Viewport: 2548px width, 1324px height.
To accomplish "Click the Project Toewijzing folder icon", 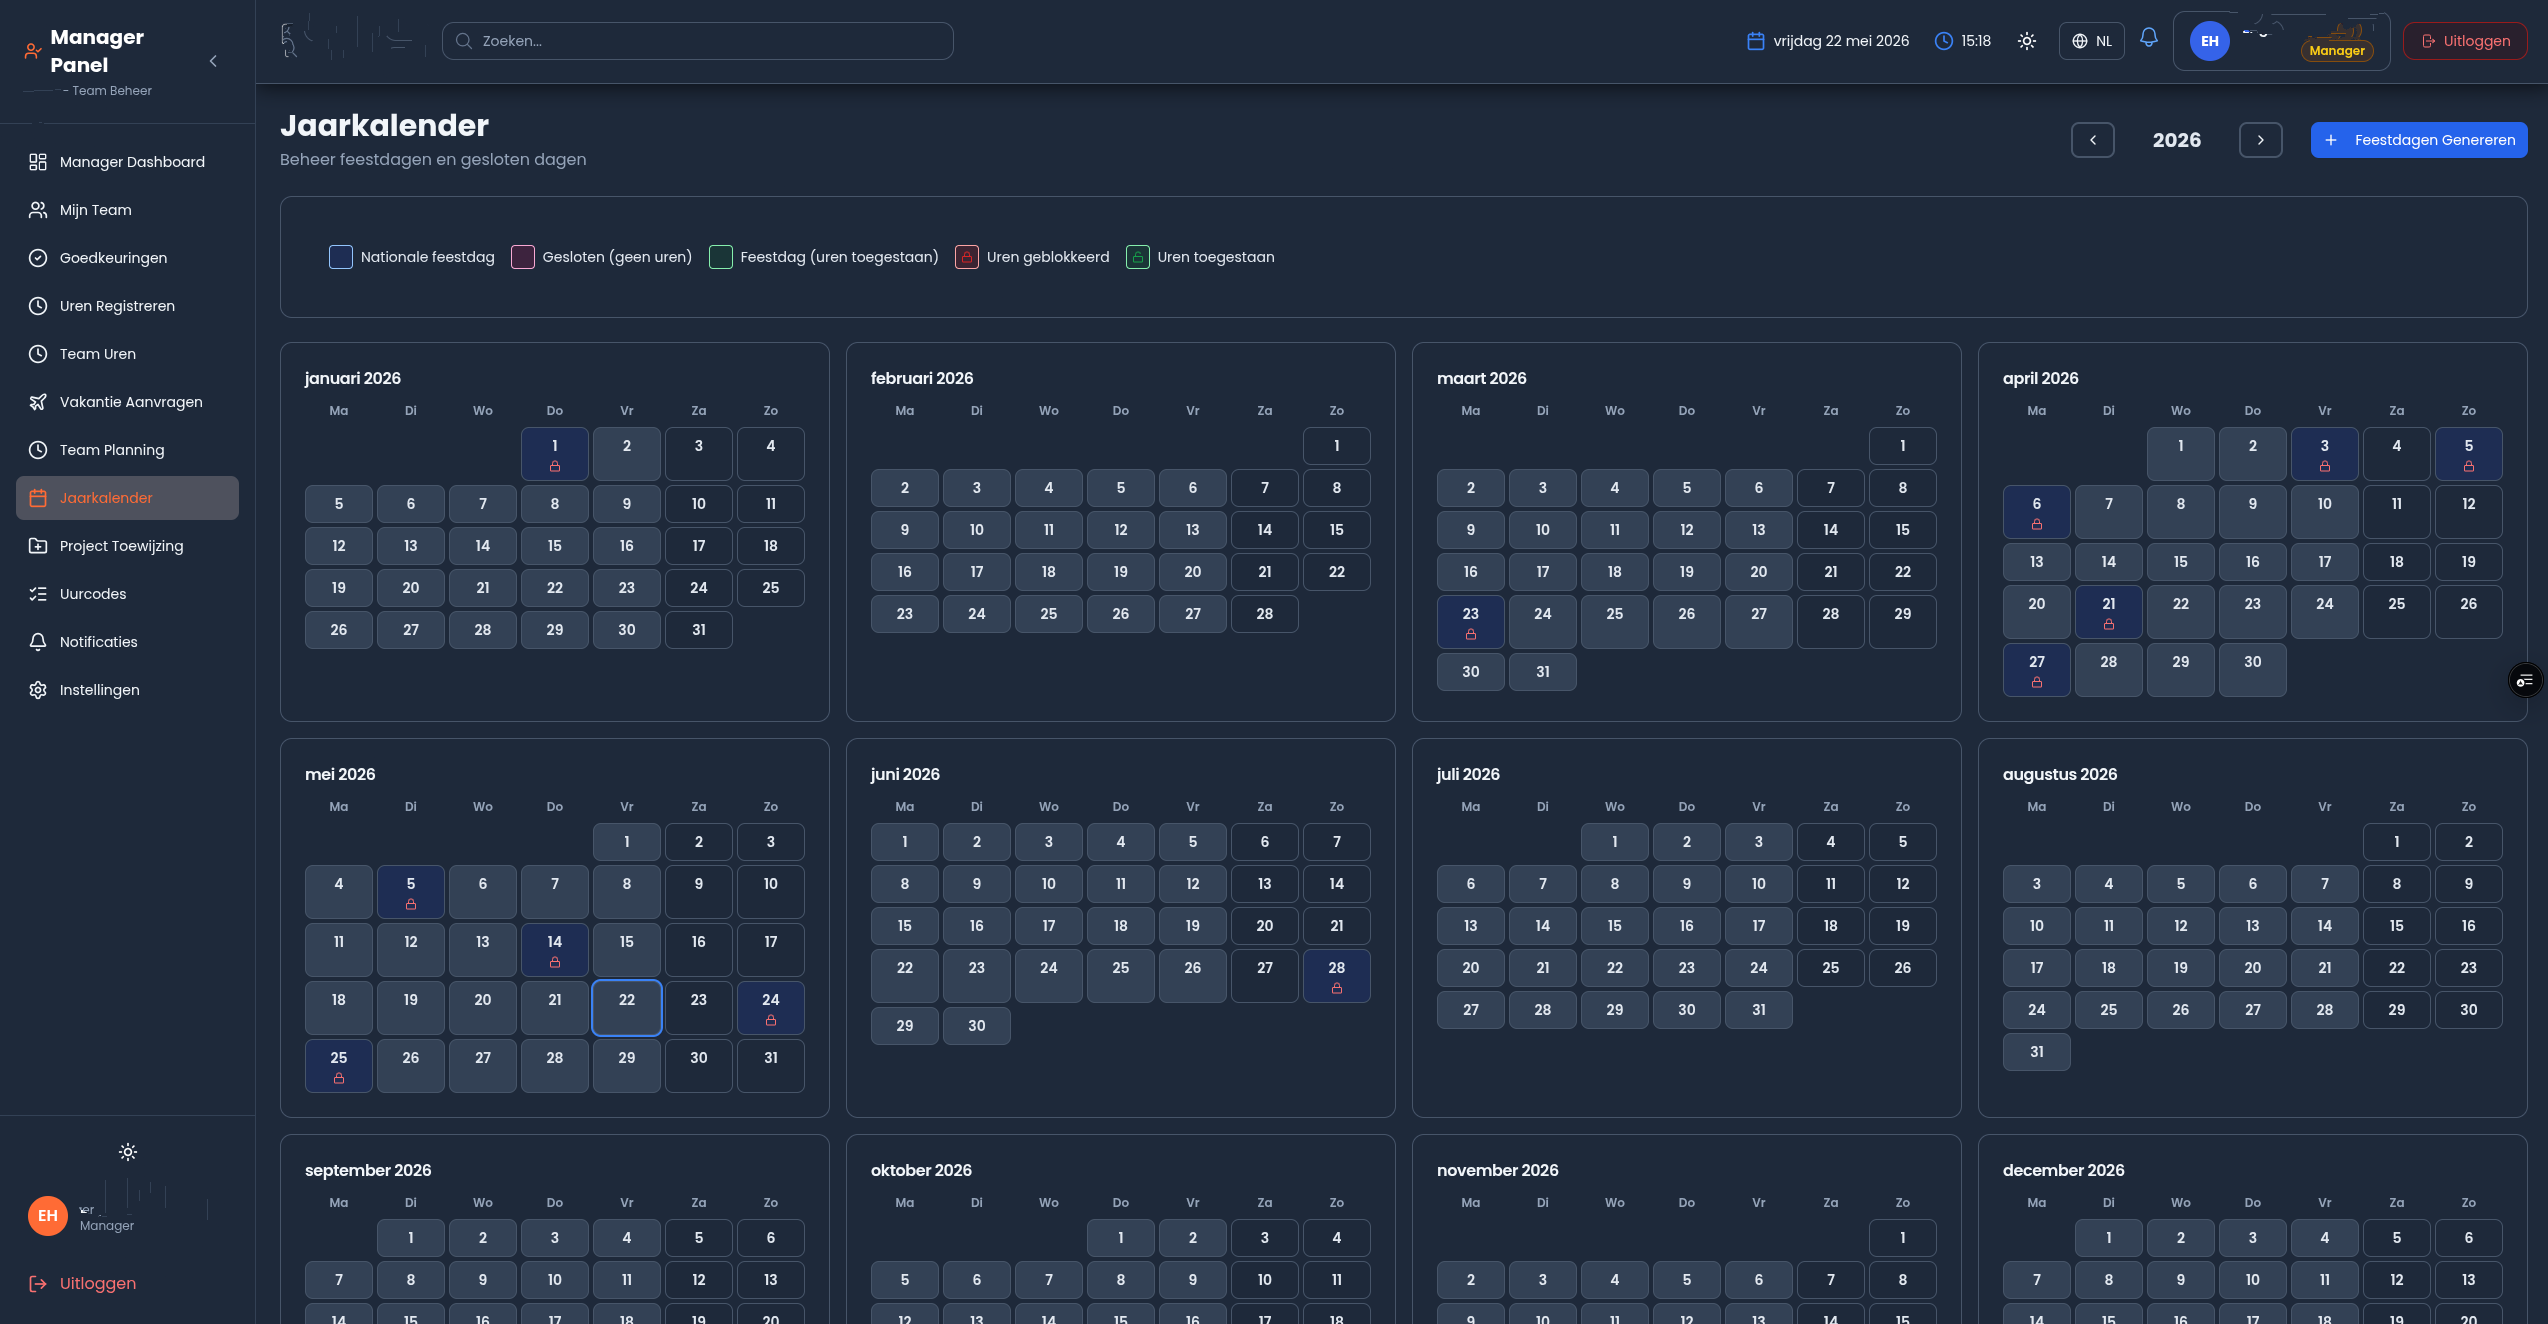I will pyautogui.click(x=38, y=546).
